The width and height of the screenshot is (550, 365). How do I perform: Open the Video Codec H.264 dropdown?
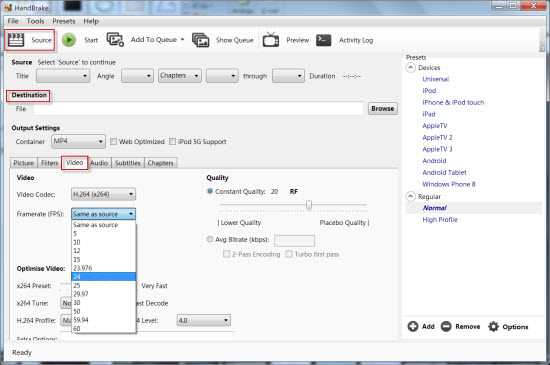pos(103,194)
